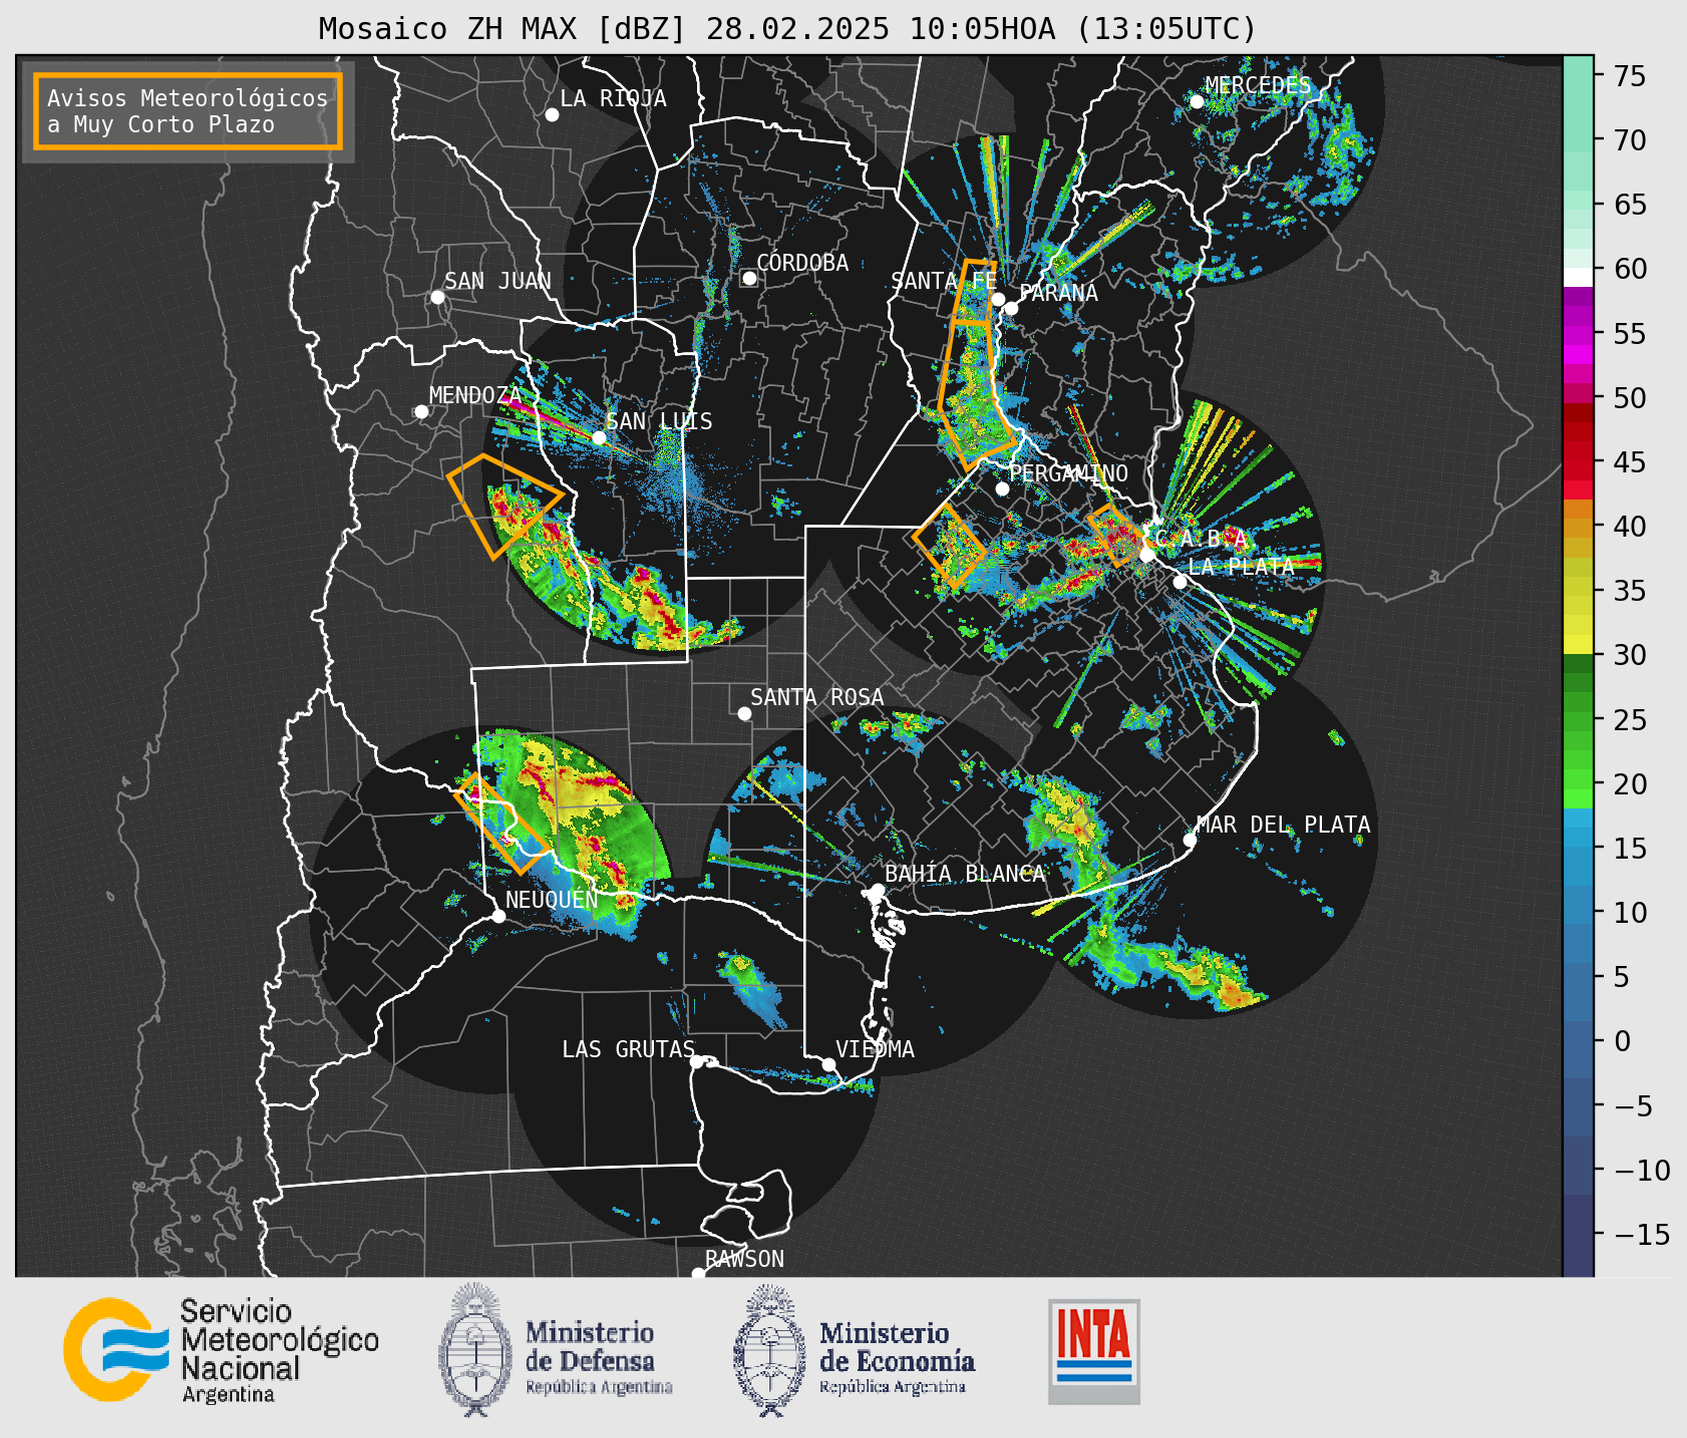Viewport: 1687px width, 1438px height.
Task: Click the VIEDMA city label
Action: [875, 1049]
